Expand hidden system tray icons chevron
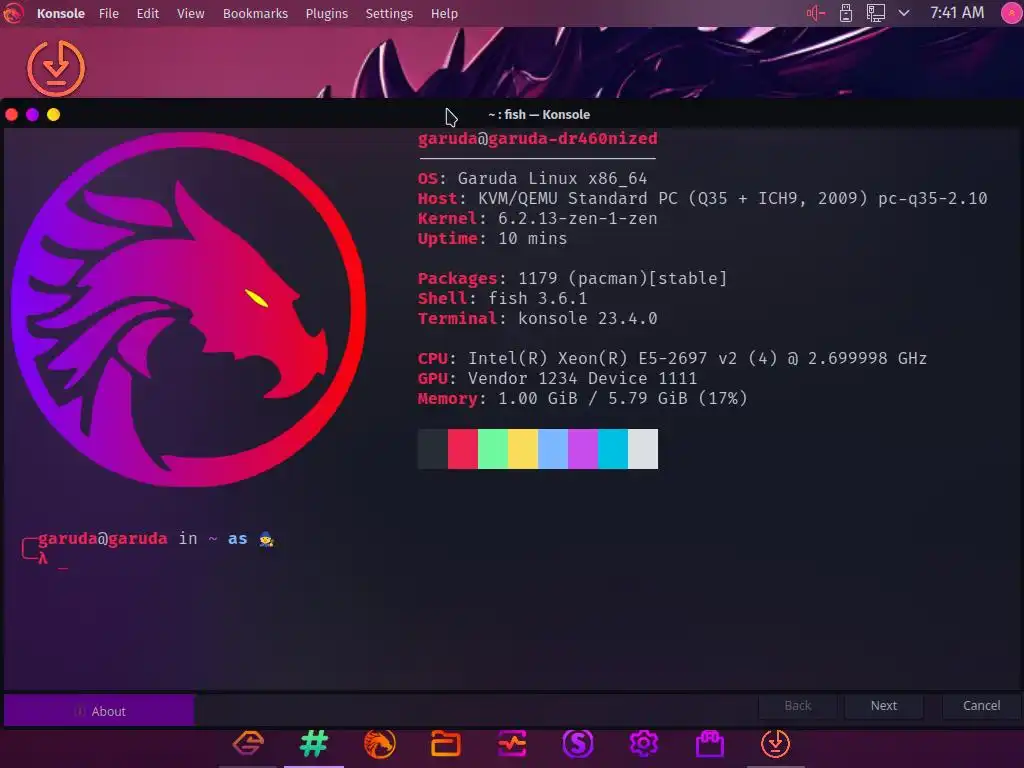The image size is (1024, 768). [904, 13]
